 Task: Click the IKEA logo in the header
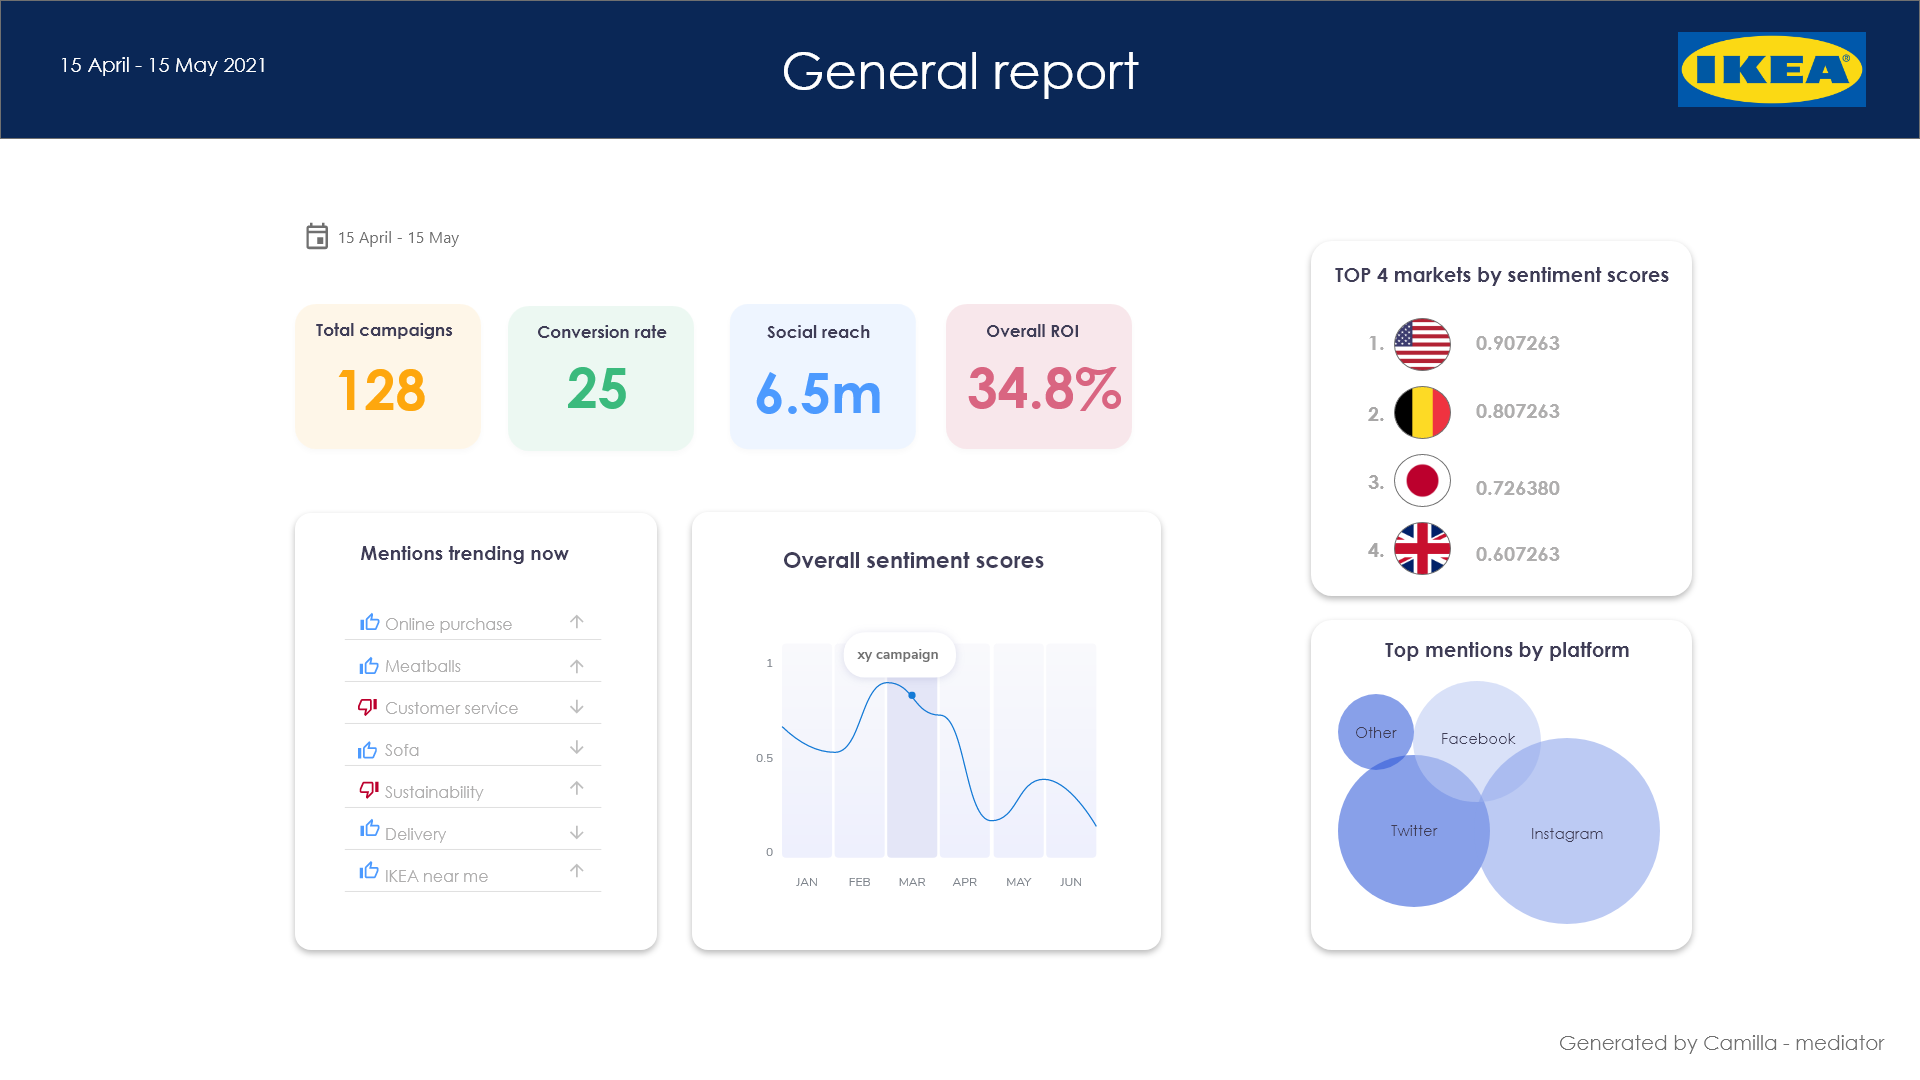(1771, 69)
